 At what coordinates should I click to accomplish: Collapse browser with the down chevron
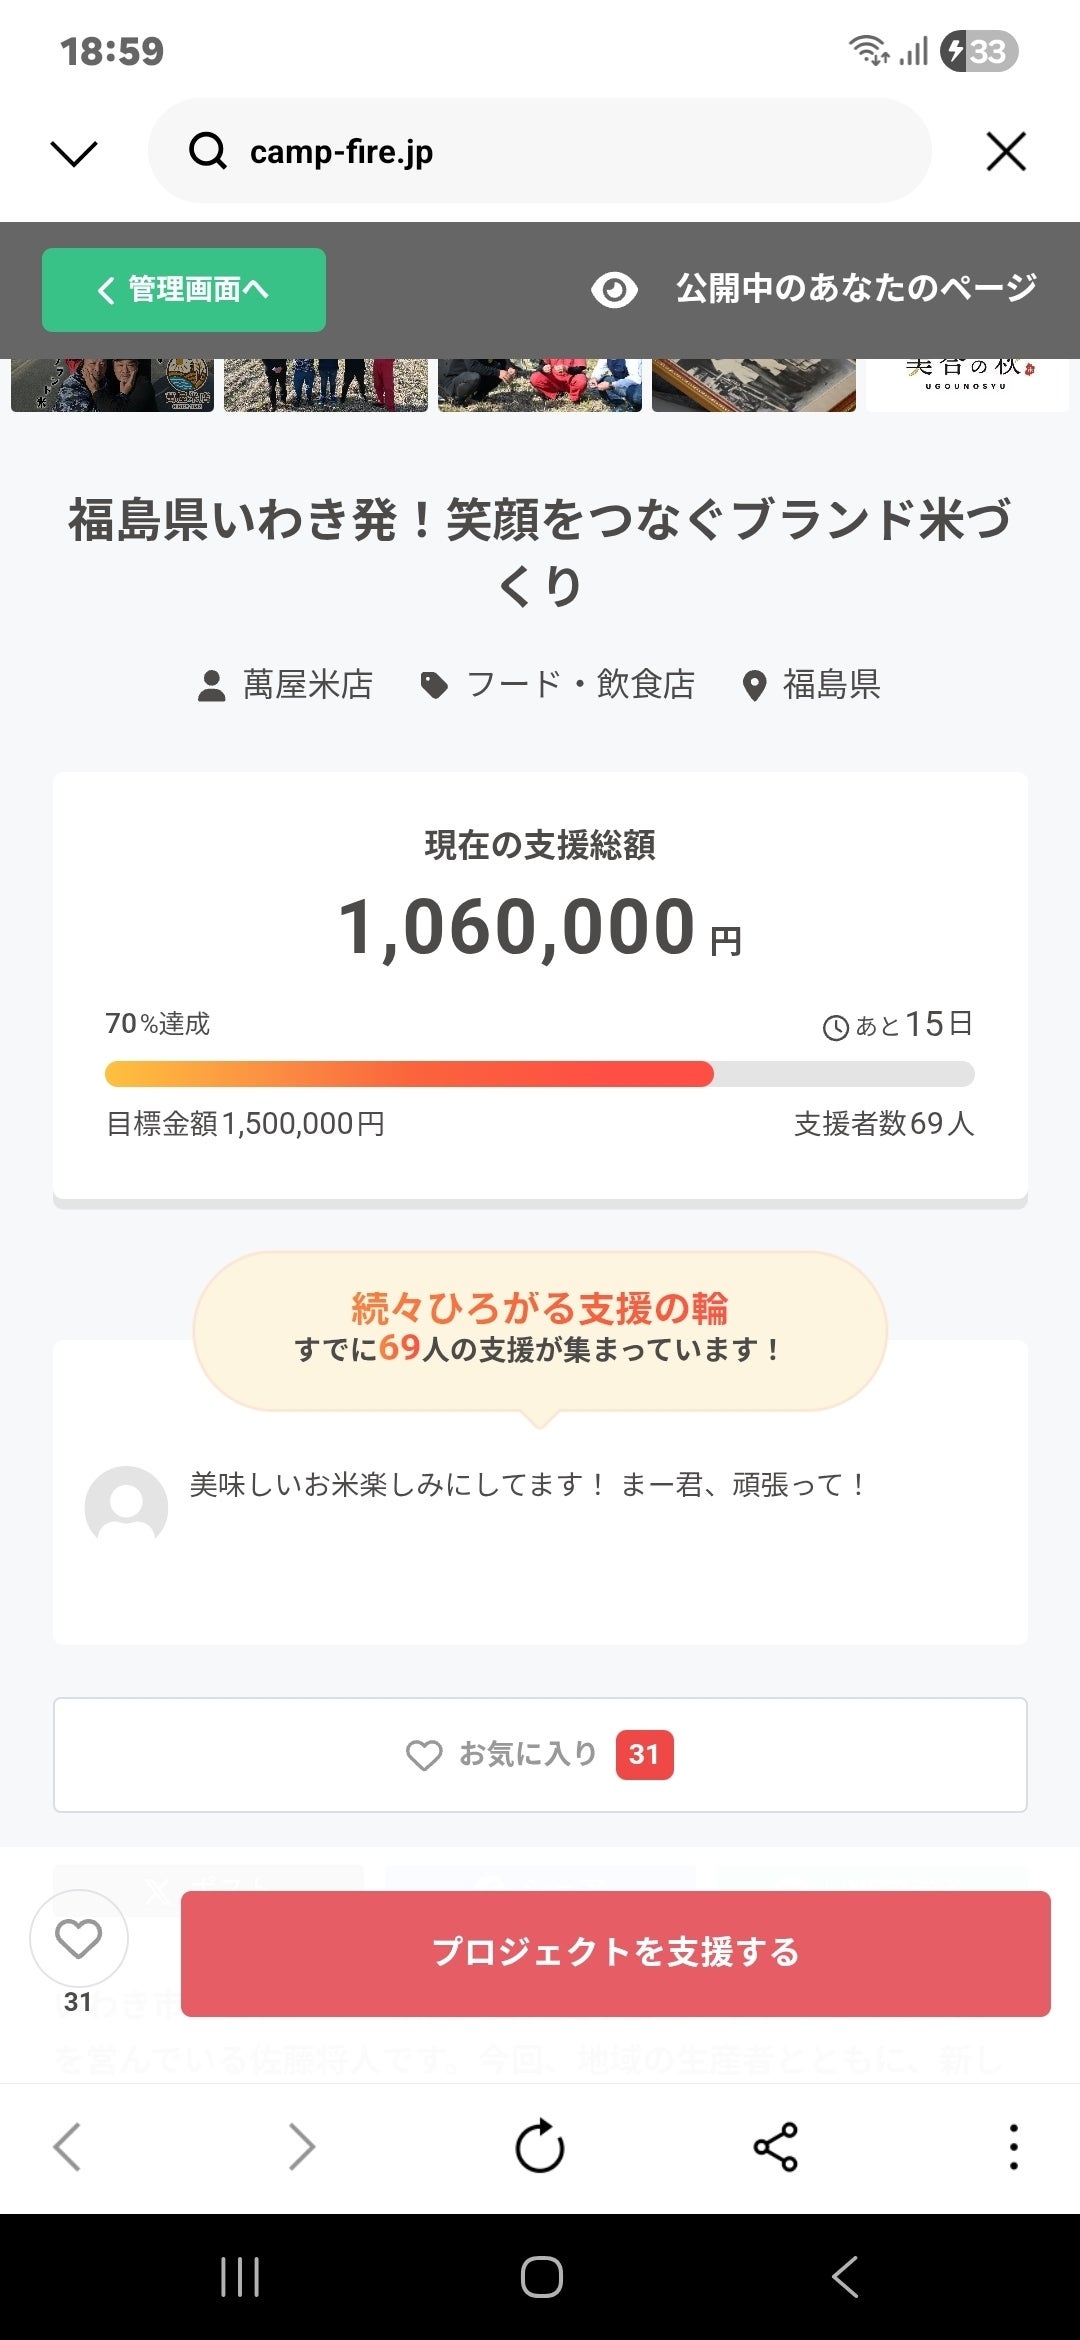[74, 152]
